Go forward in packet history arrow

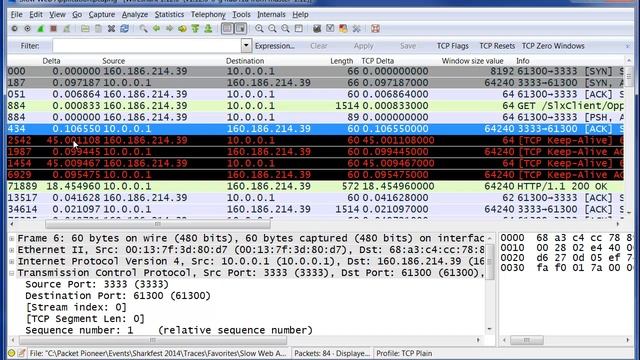(169, 29)
